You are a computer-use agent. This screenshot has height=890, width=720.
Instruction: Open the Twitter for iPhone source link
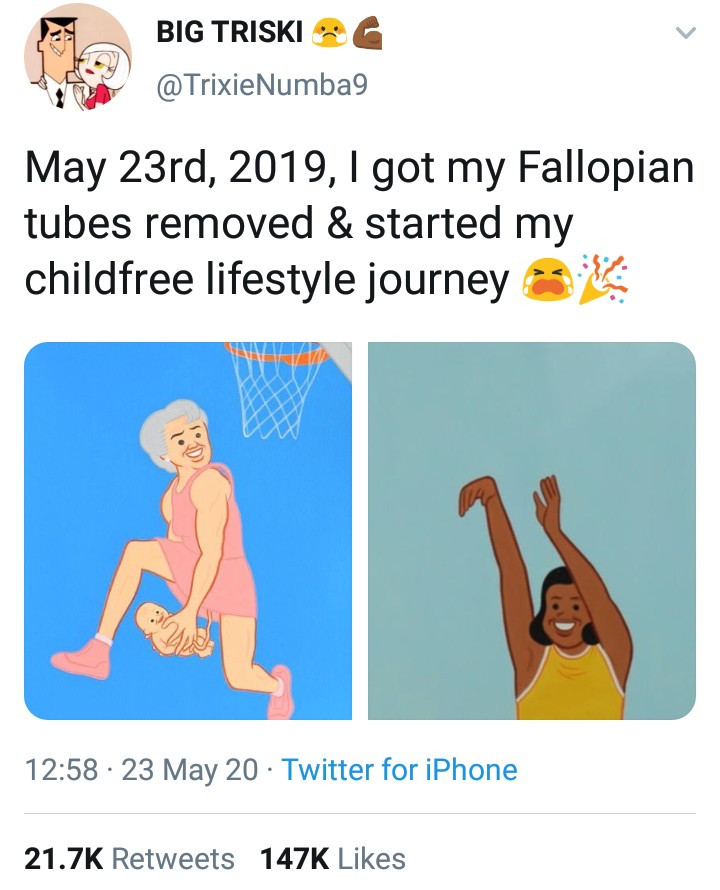pos(400,770)
